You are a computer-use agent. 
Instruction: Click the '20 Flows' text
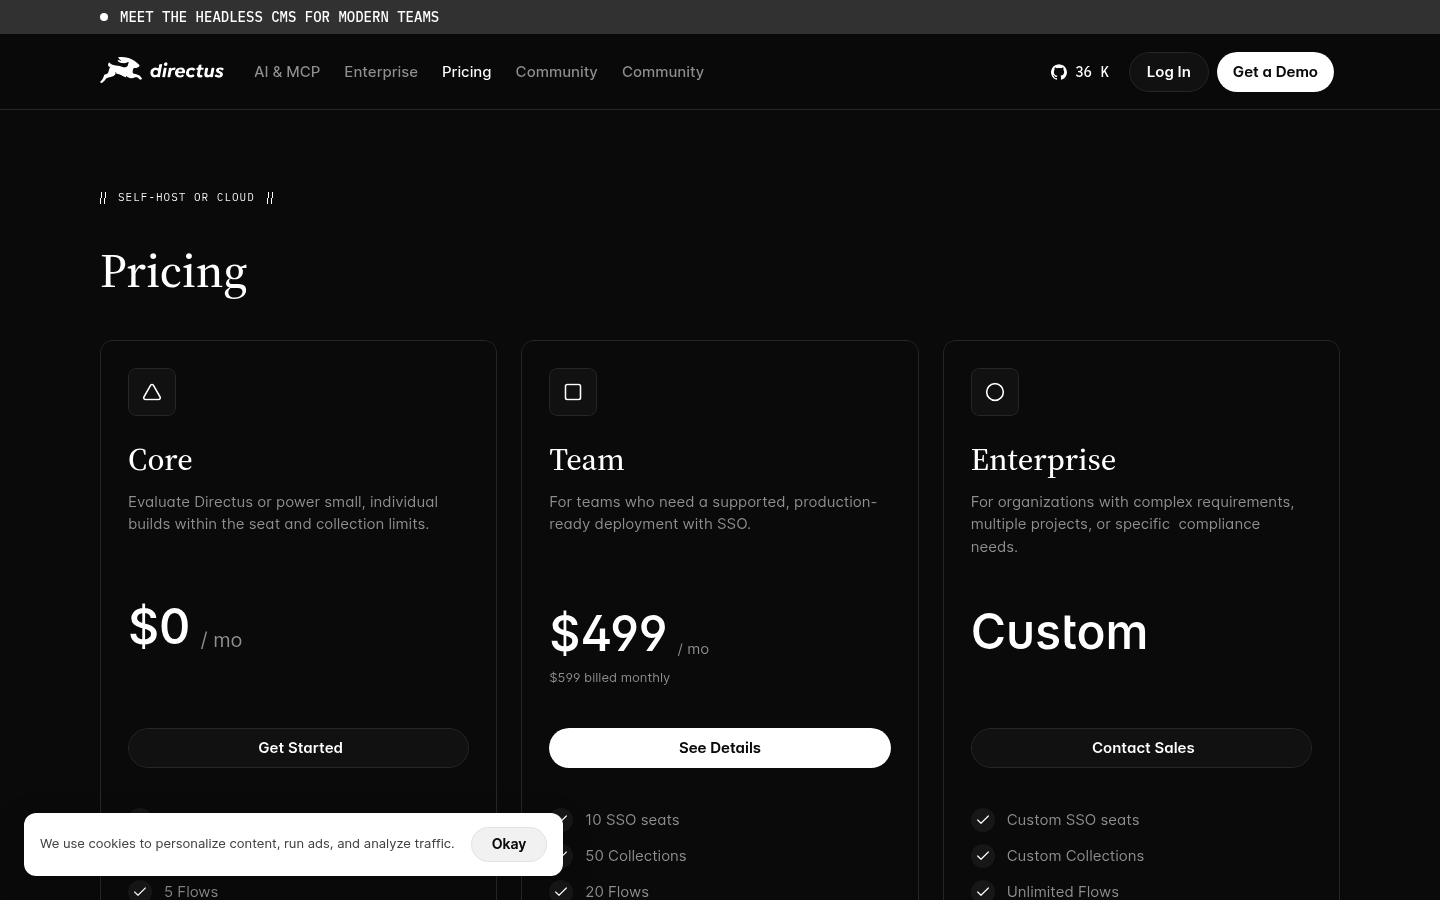[617, 891]
